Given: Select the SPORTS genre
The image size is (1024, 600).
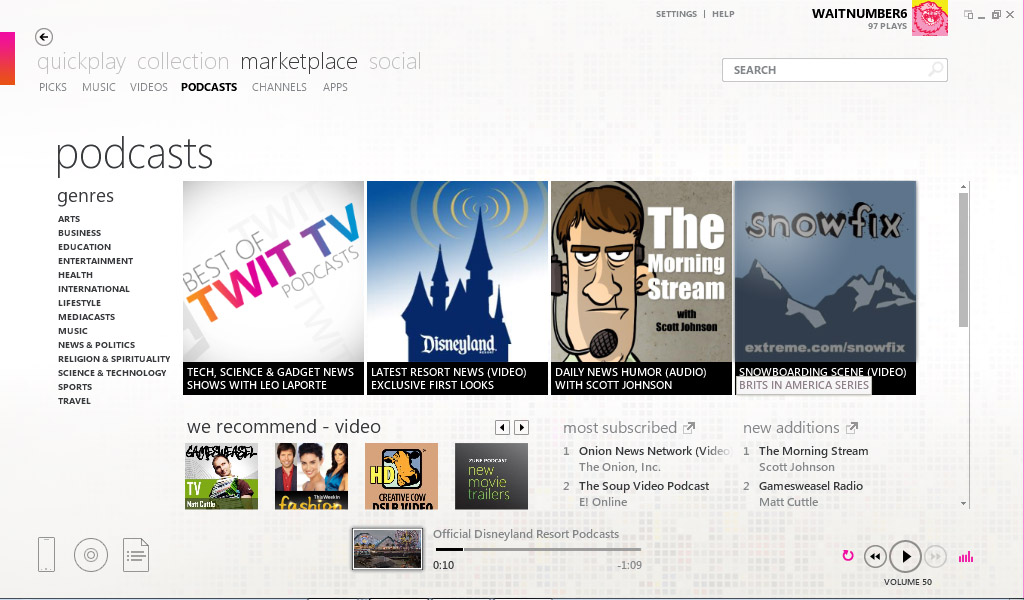Looking at the screenshot, I should coord(75,387).
